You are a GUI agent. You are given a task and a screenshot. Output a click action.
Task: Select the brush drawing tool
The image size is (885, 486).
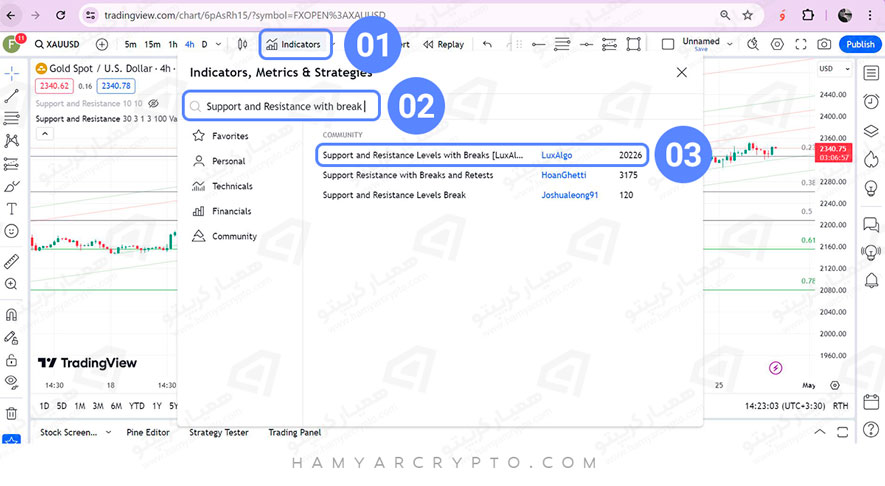11,186
